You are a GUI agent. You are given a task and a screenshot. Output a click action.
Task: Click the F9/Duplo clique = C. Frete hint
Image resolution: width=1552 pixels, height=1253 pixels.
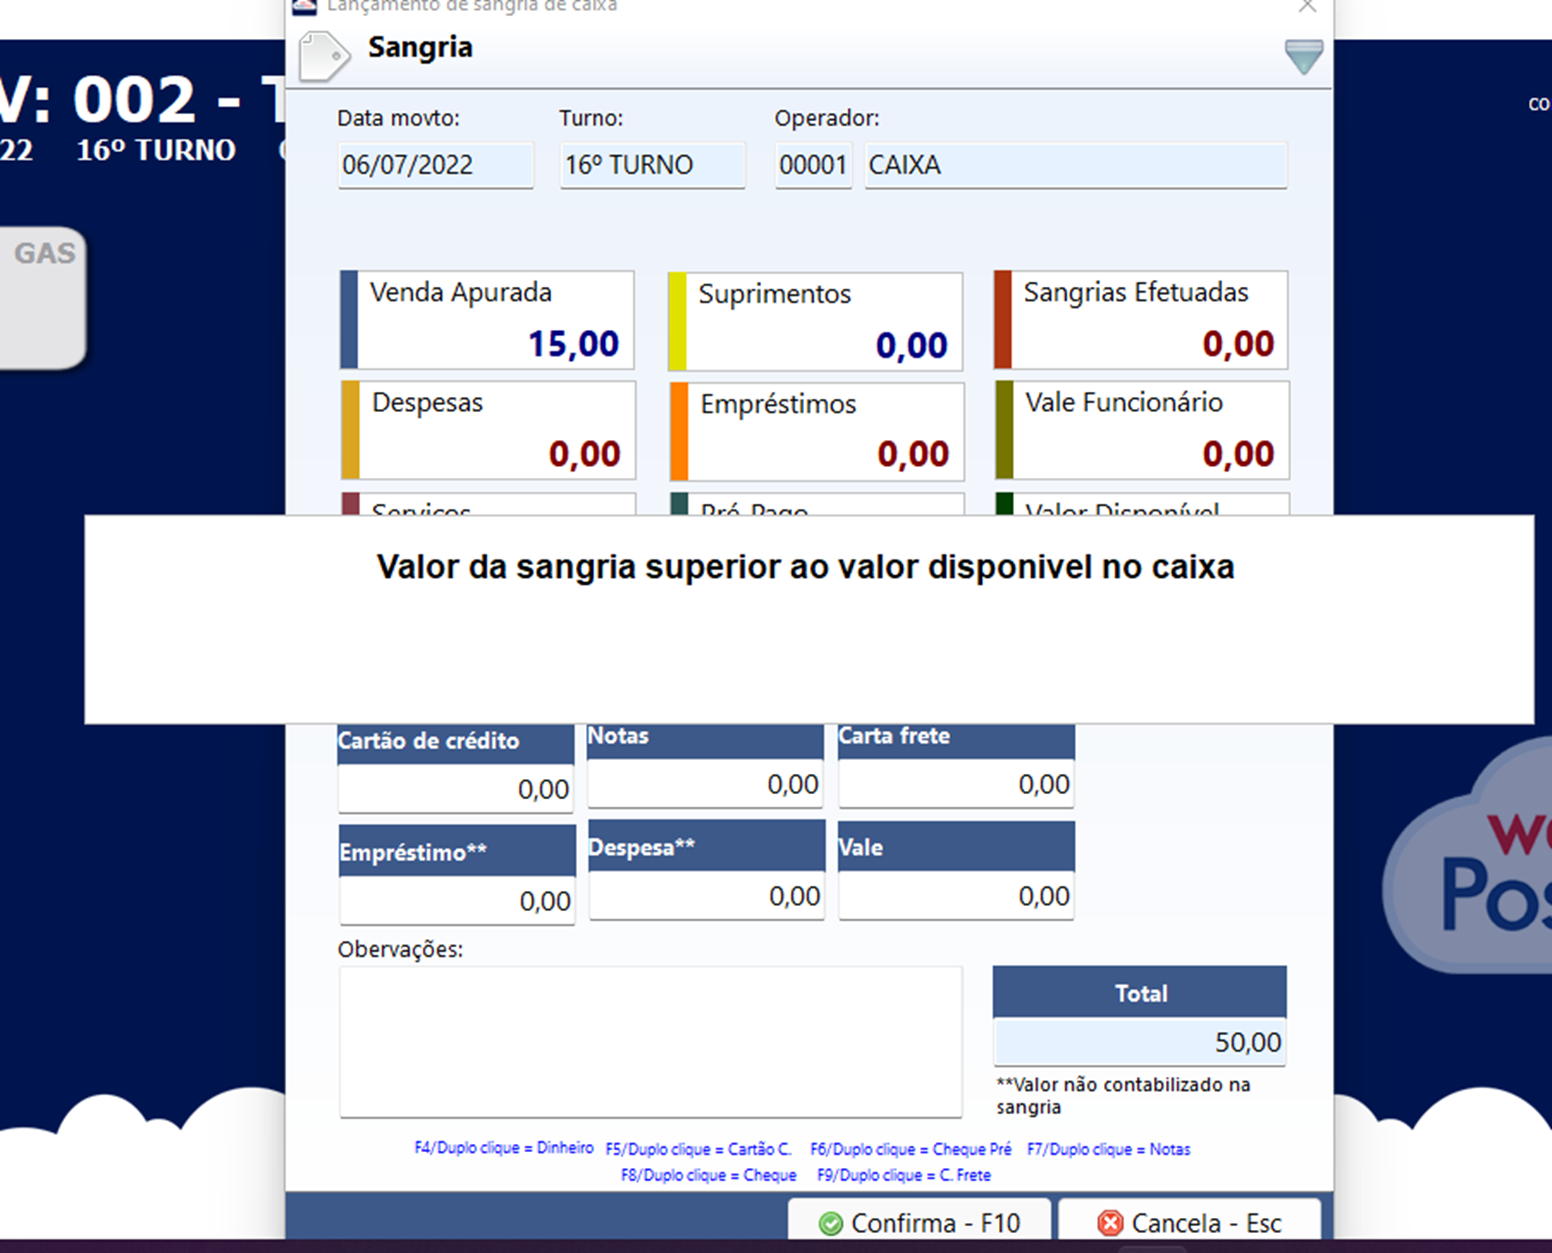pos(904,1175)
